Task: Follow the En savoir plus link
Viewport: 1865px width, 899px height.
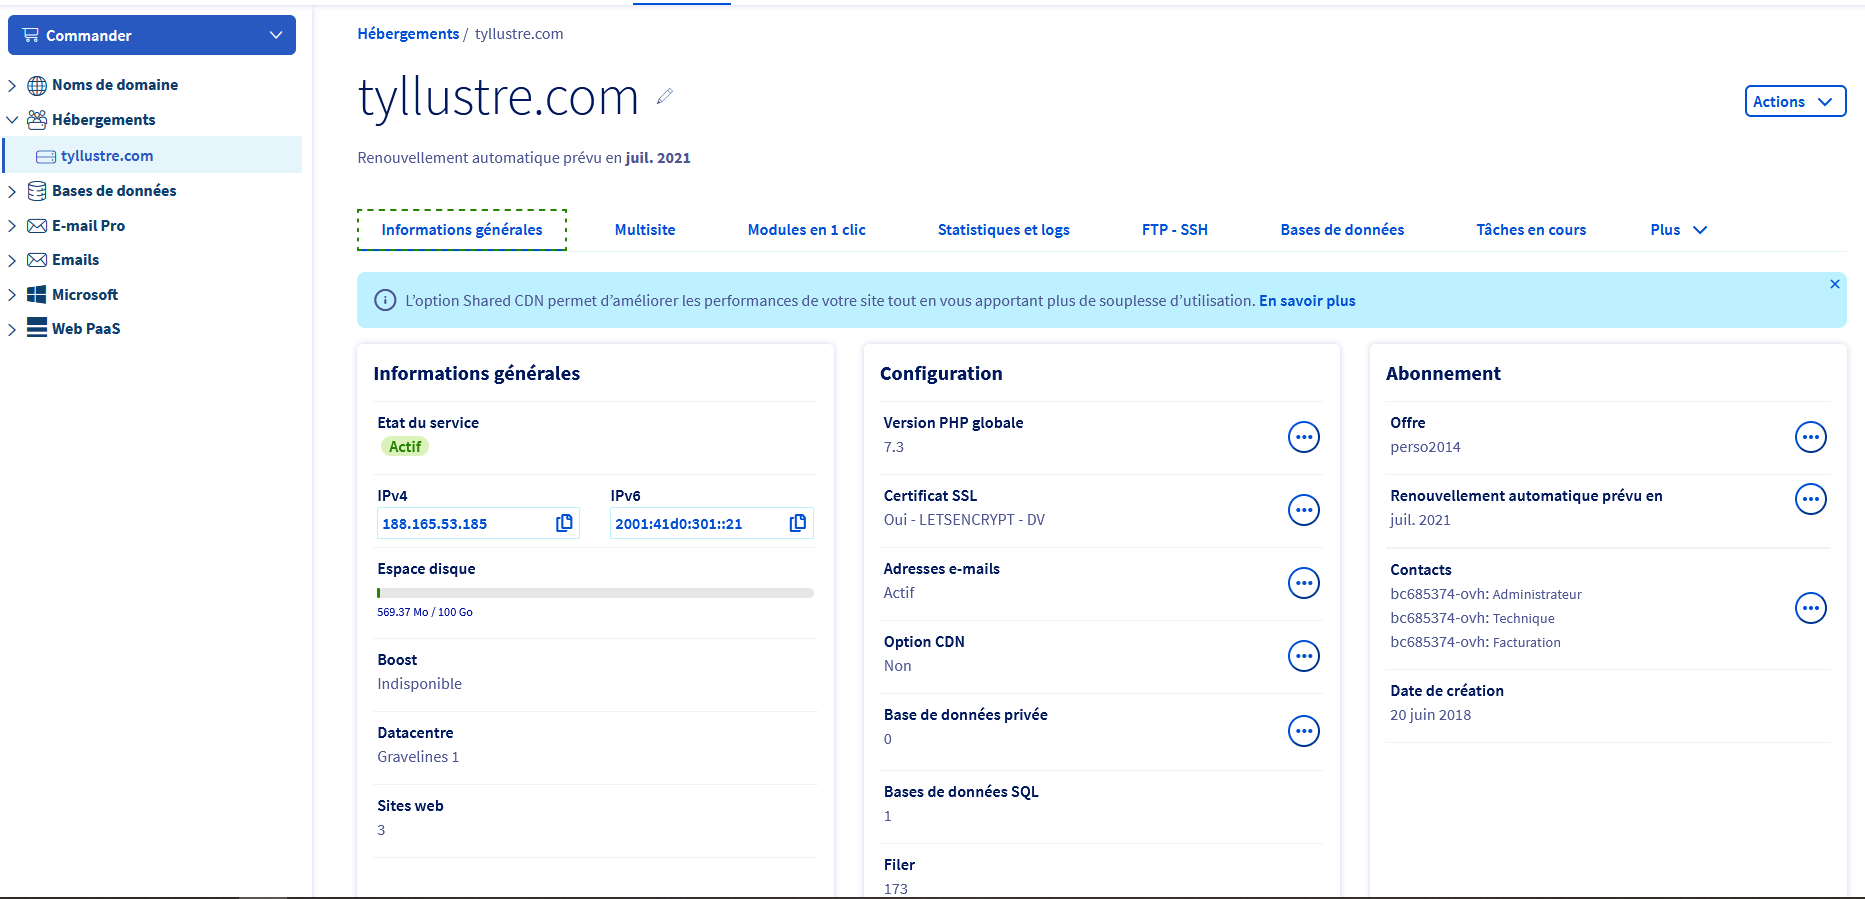Action: coord(1306,301)
